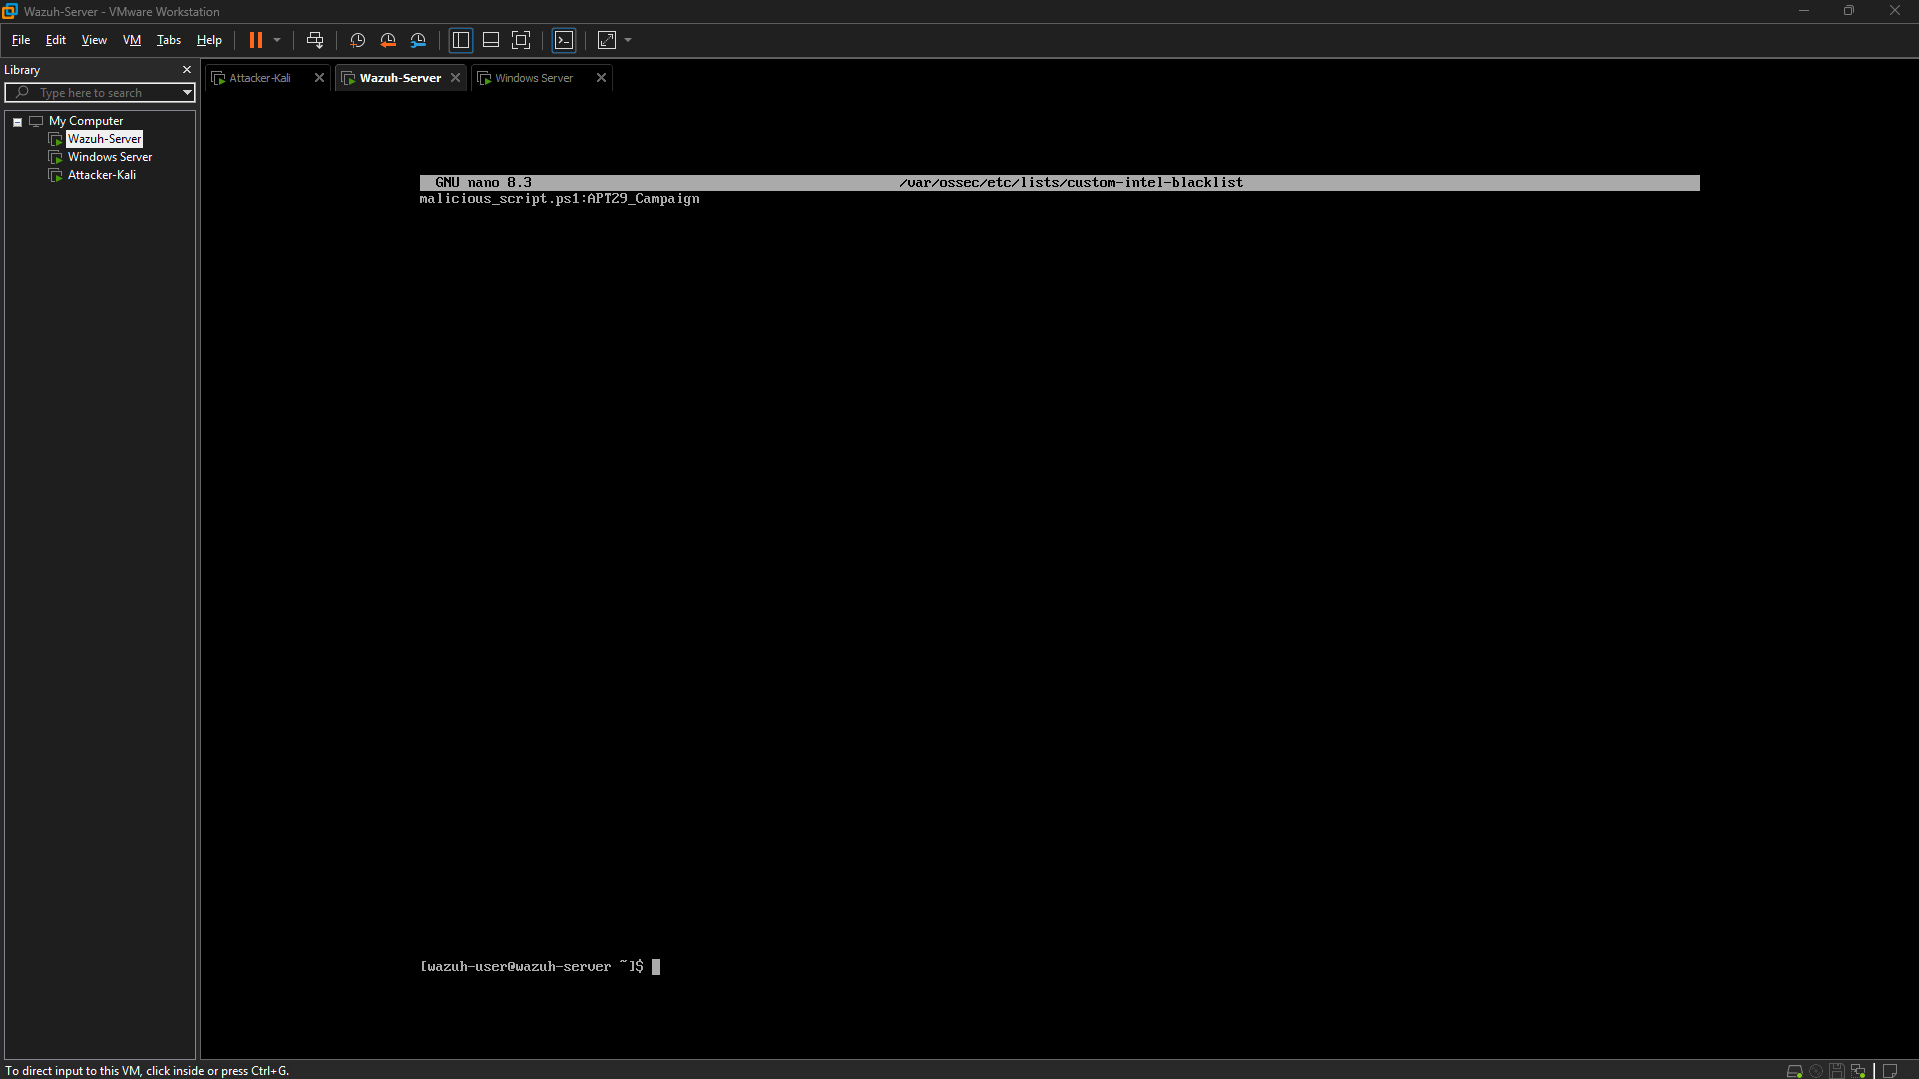Open the Snapshot Manager wrench icon
The height and width of the screenshot is (1079, 1919).
418,40
